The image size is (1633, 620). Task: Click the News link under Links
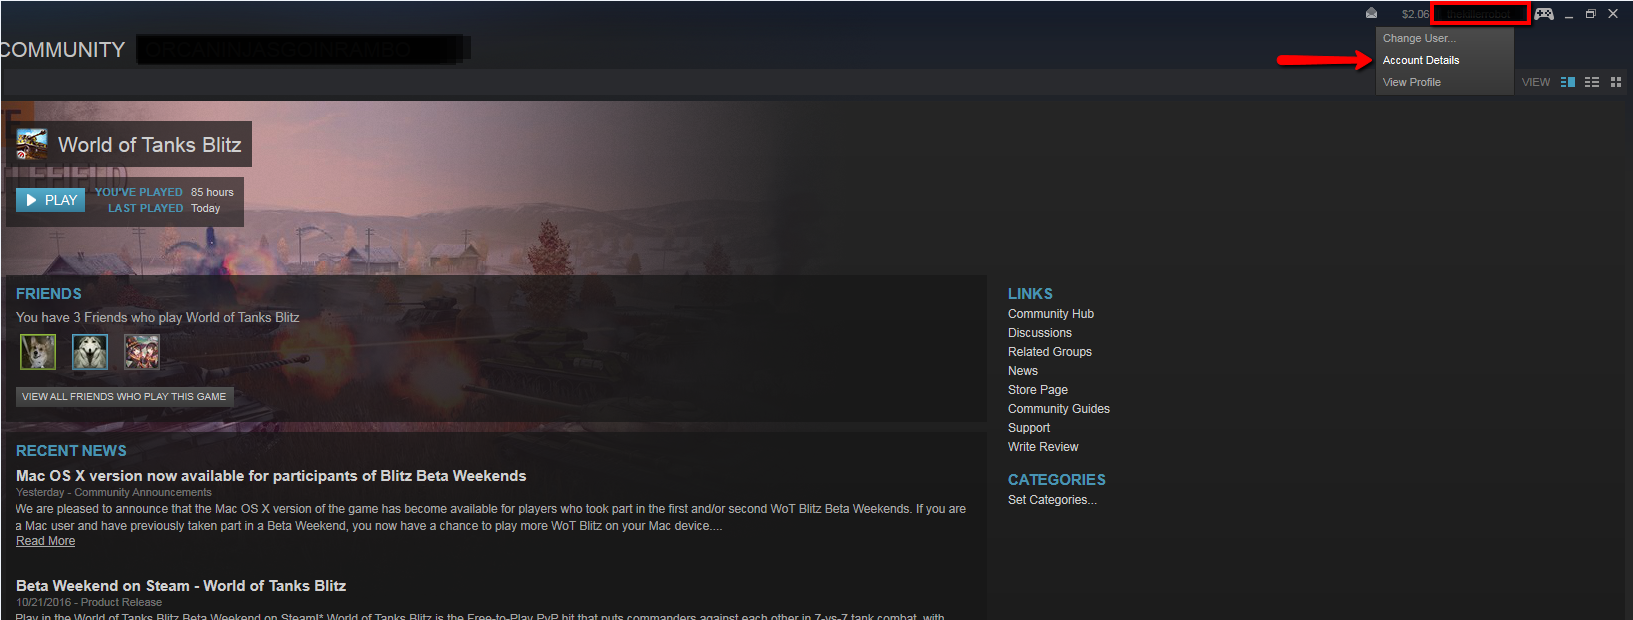point(1023,371)
